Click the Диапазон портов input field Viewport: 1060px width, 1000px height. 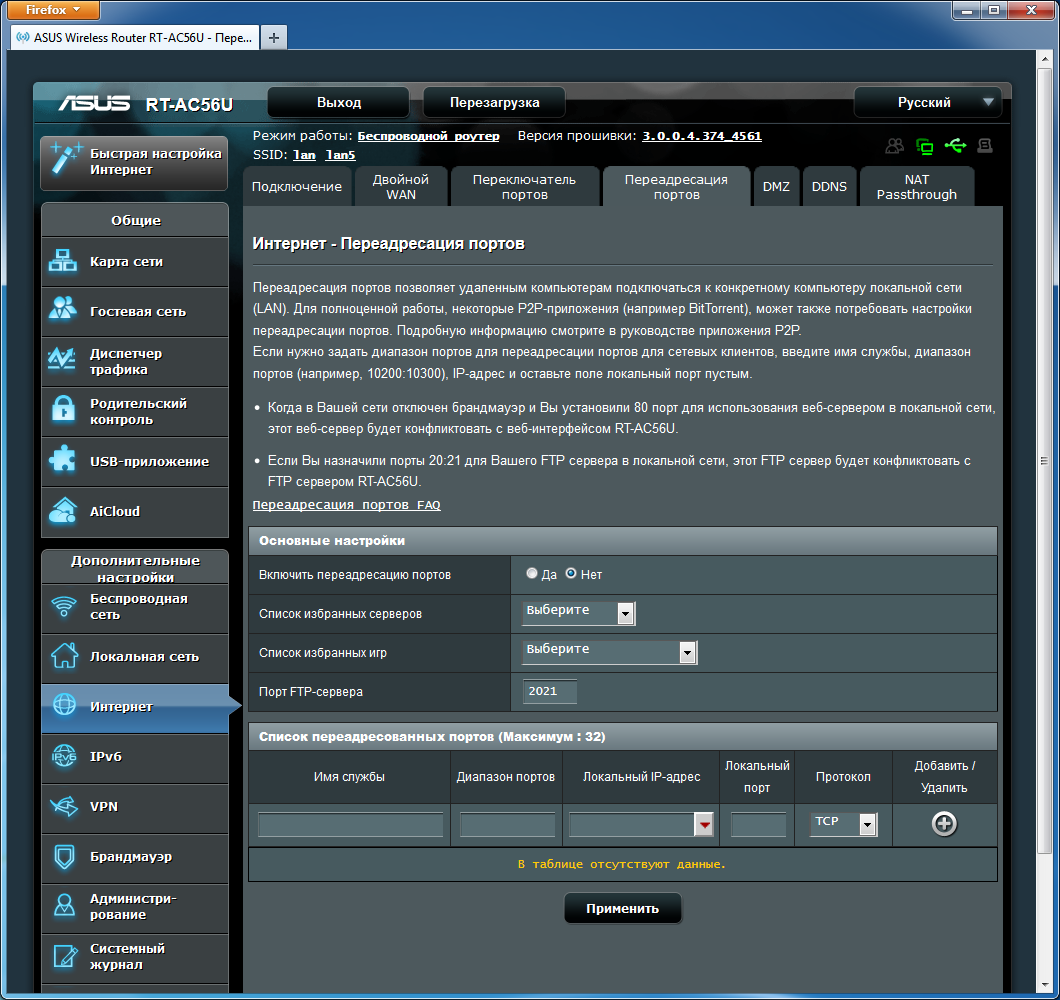point(507,824)
